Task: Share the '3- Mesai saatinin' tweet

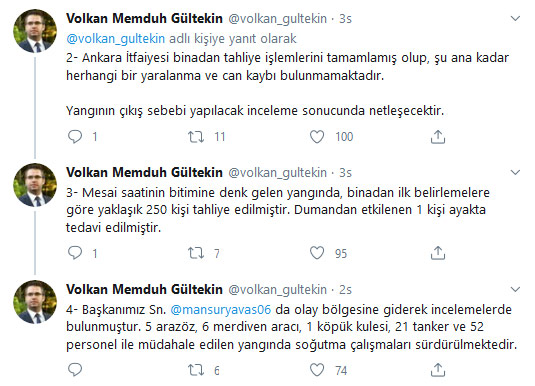Action: click(x=438, y=253)
